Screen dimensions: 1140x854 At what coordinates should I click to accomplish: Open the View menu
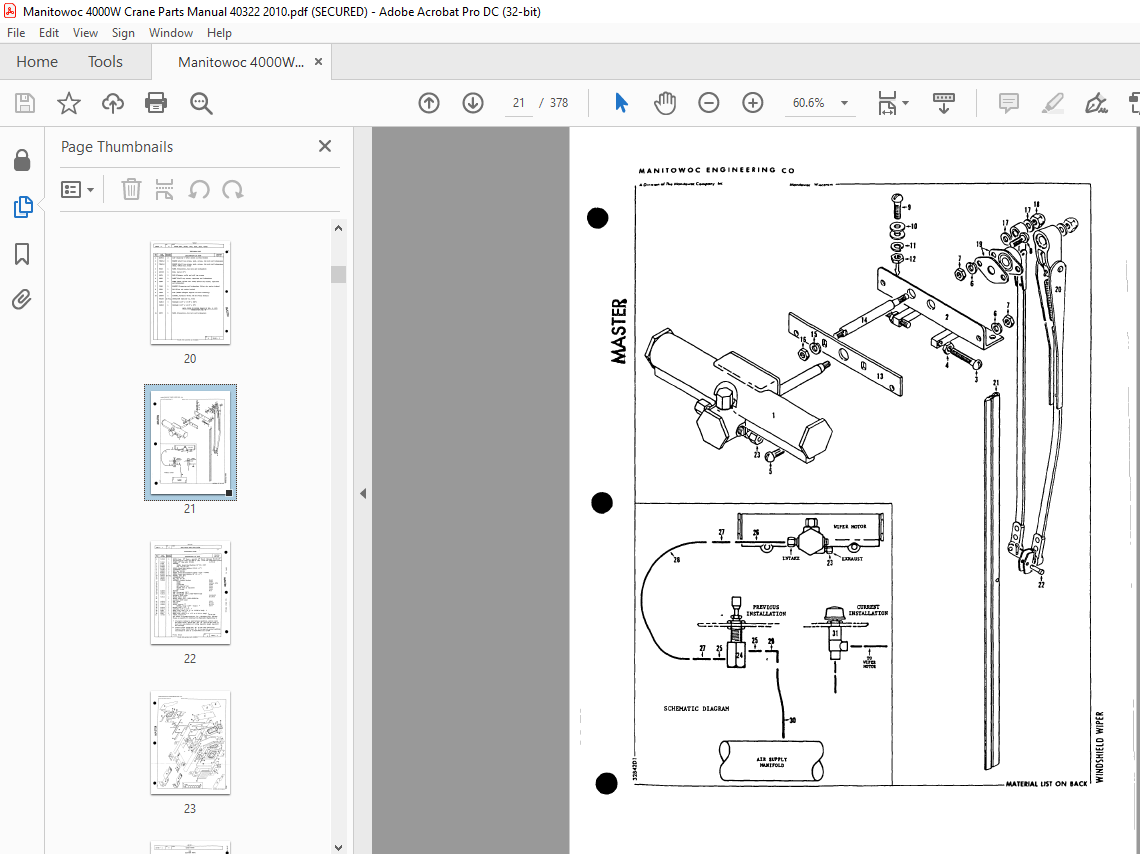pos(85,33)
